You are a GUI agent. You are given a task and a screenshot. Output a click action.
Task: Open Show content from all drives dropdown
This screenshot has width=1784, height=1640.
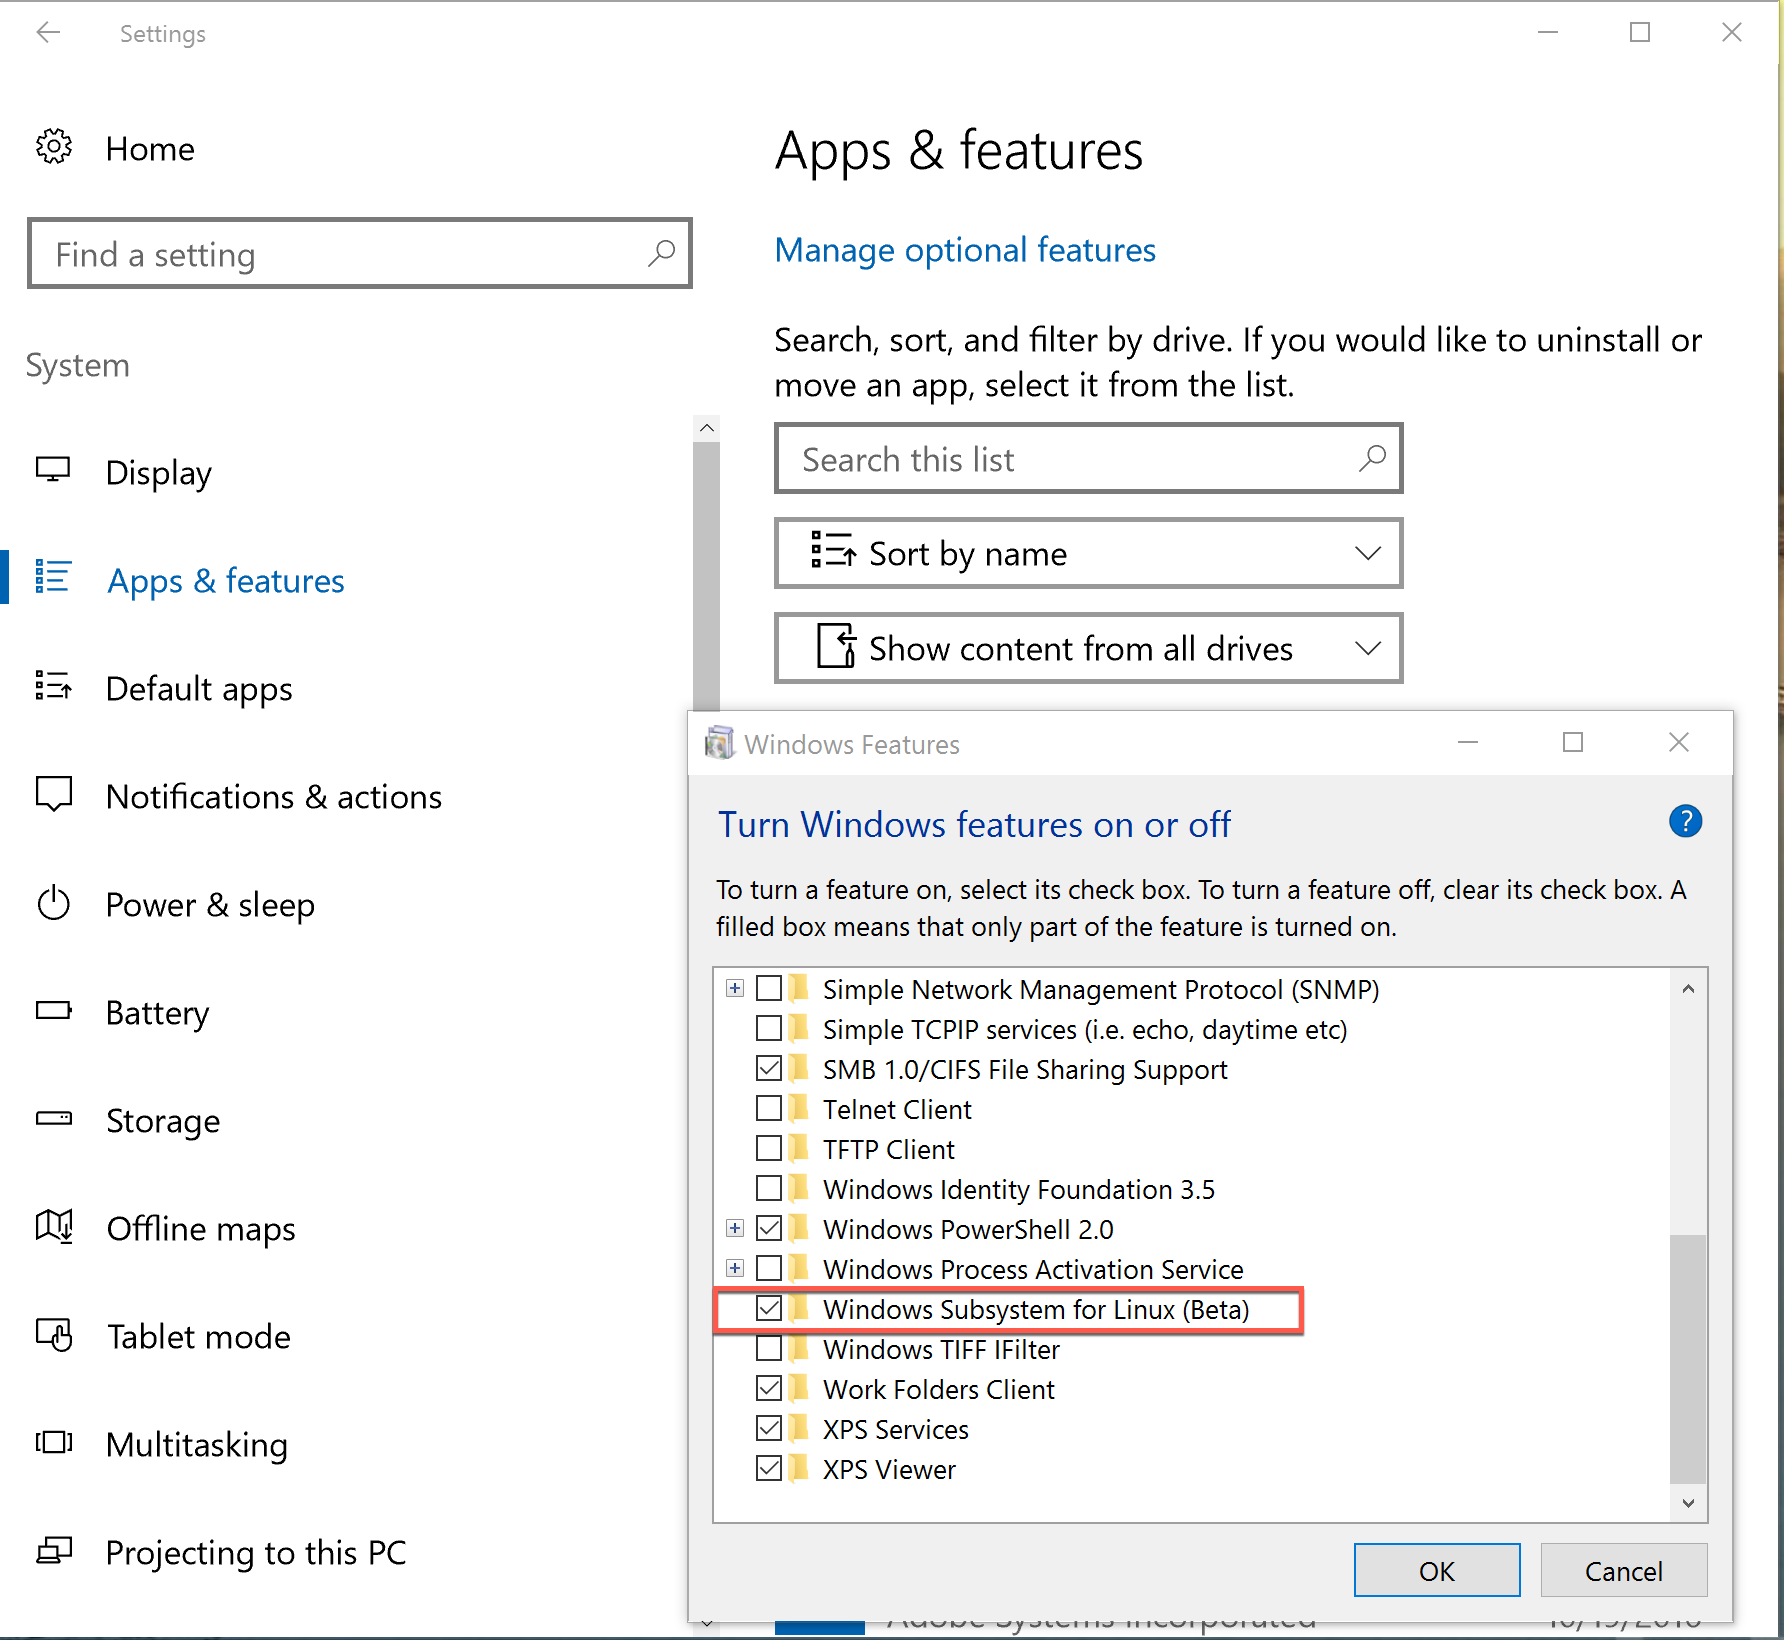(x=1088, y=648)
